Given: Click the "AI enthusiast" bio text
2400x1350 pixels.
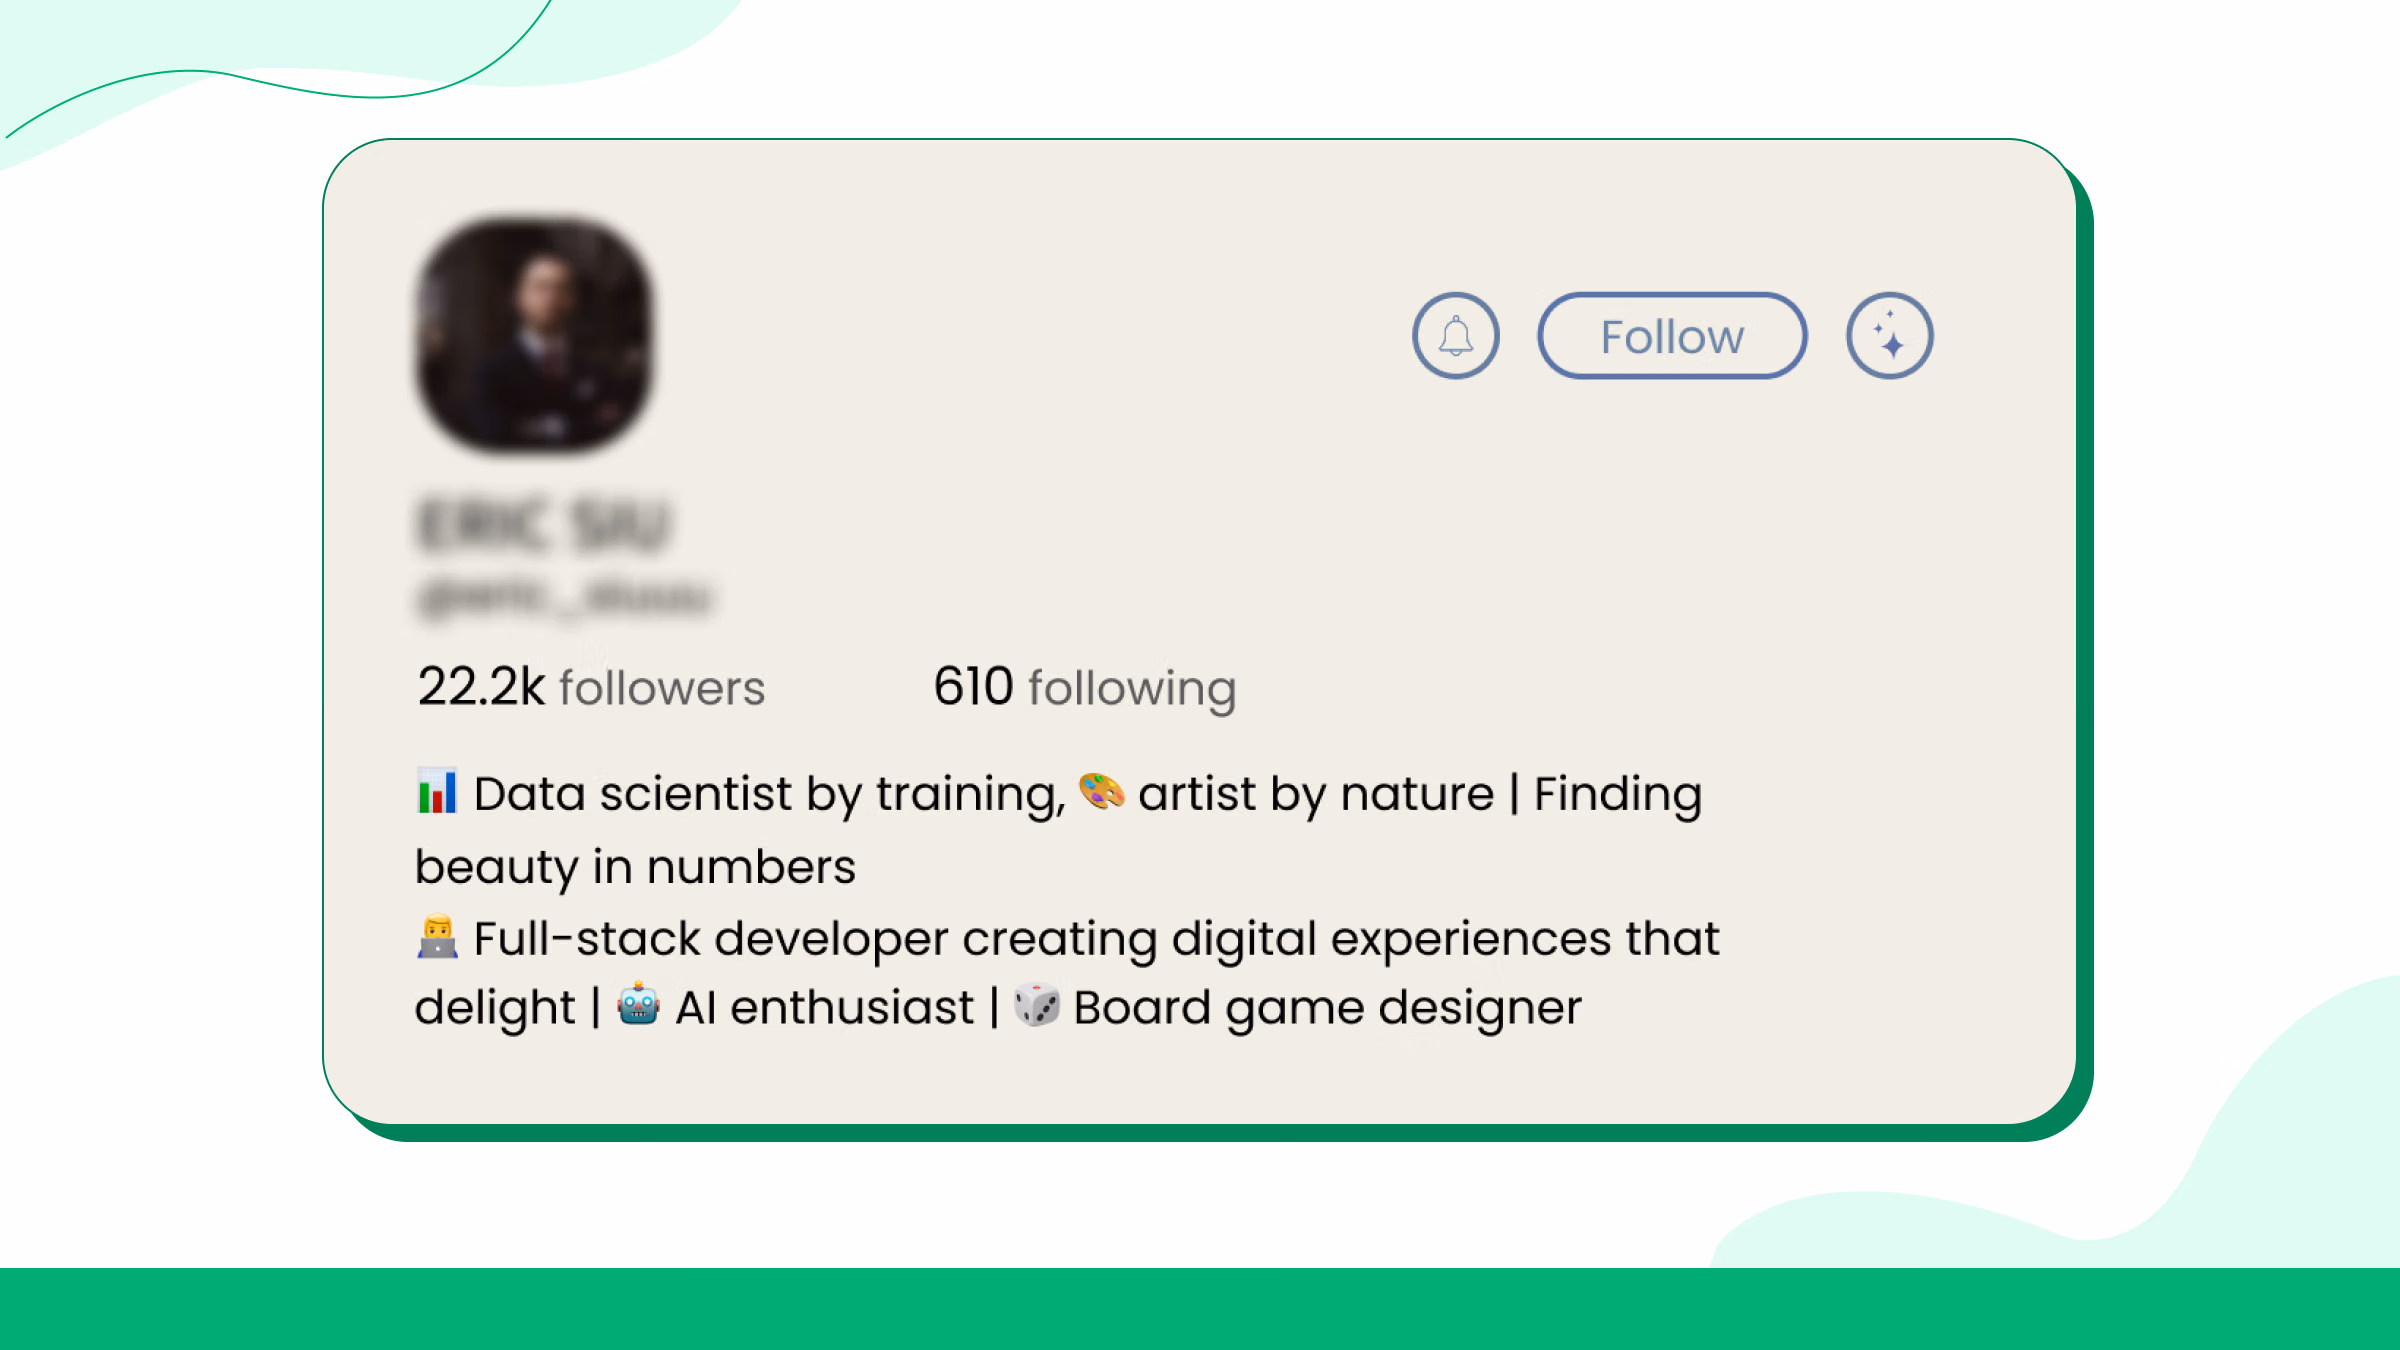Looking at the screenshot, I should 824,1007.
